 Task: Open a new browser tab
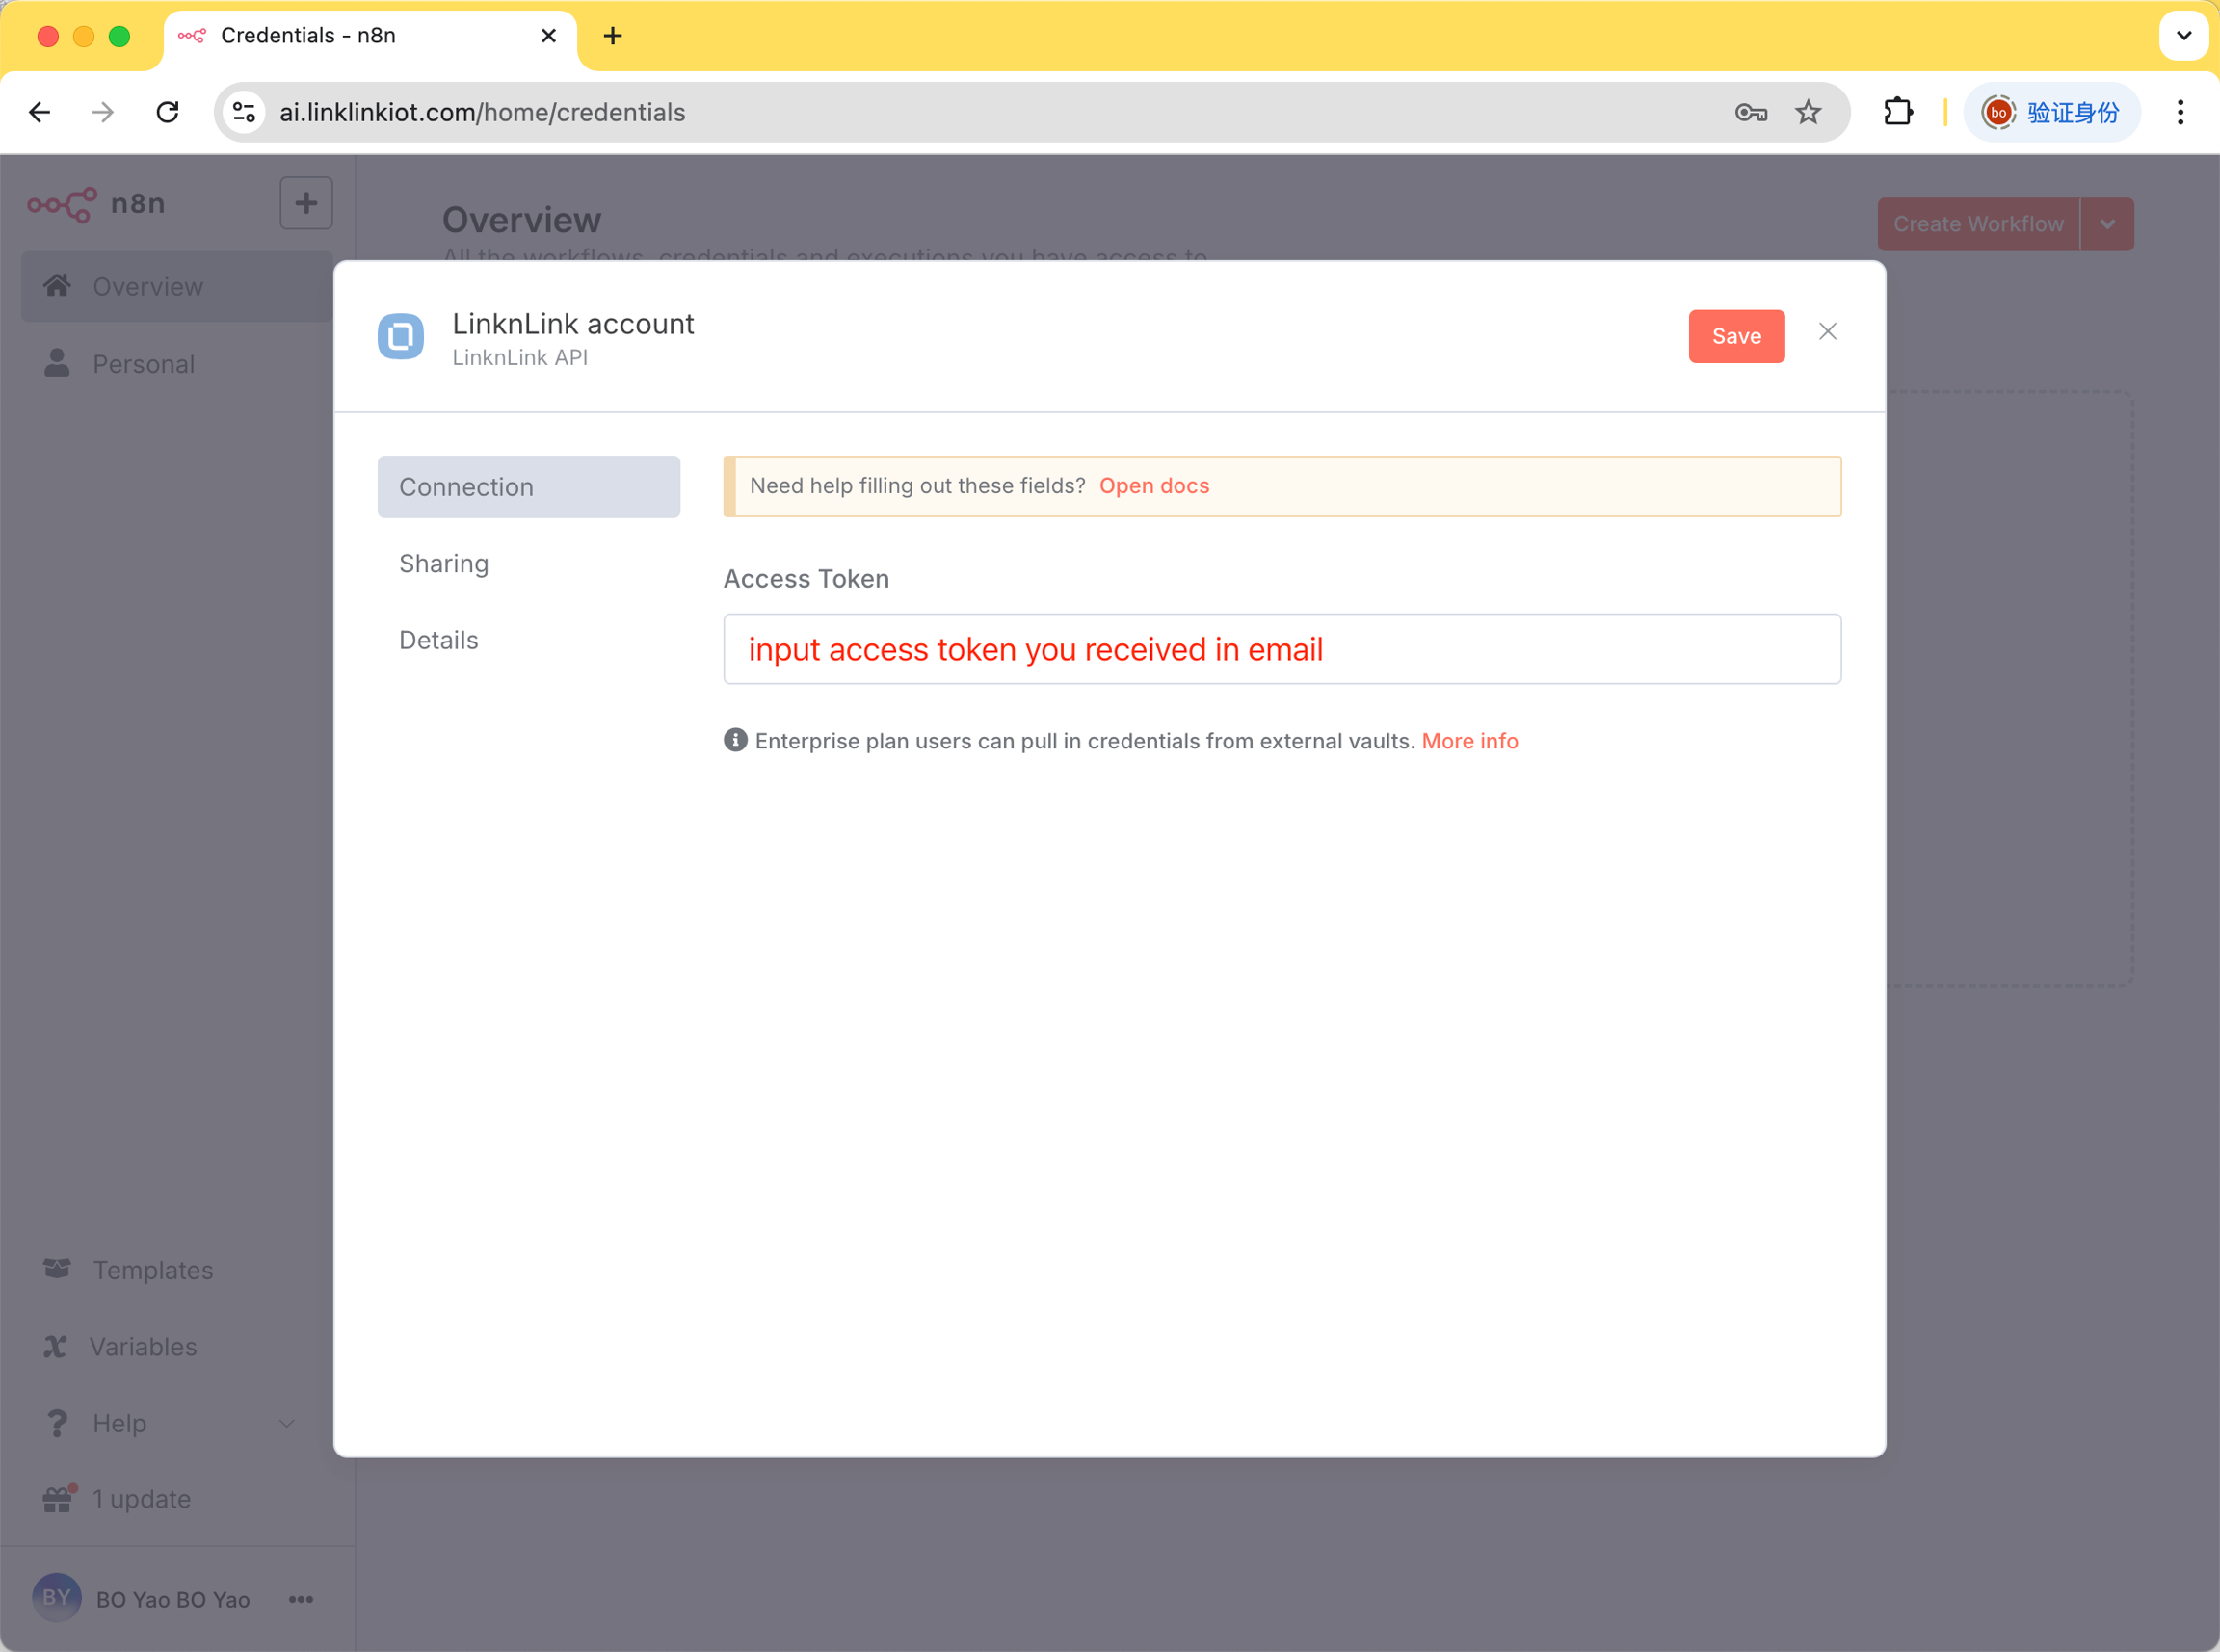[613, 36]
